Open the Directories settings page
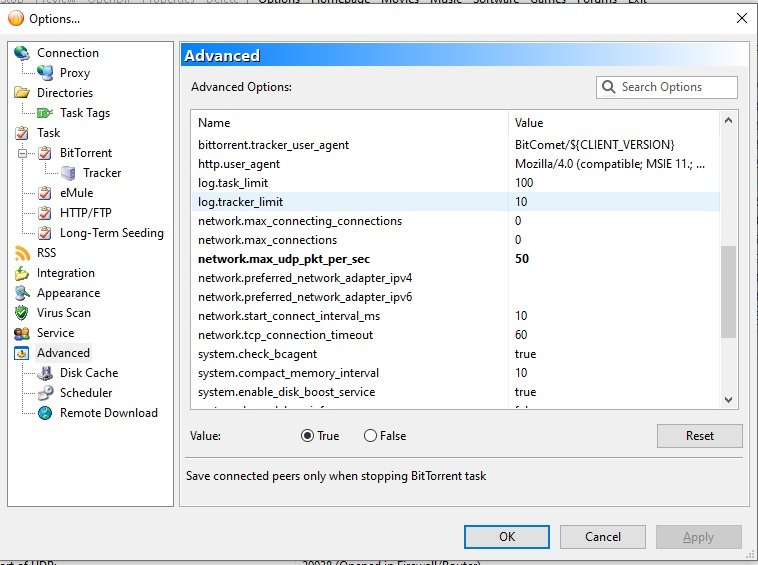Screen dimensions: 758x565 pyautogui.click(x=65, y=93)
